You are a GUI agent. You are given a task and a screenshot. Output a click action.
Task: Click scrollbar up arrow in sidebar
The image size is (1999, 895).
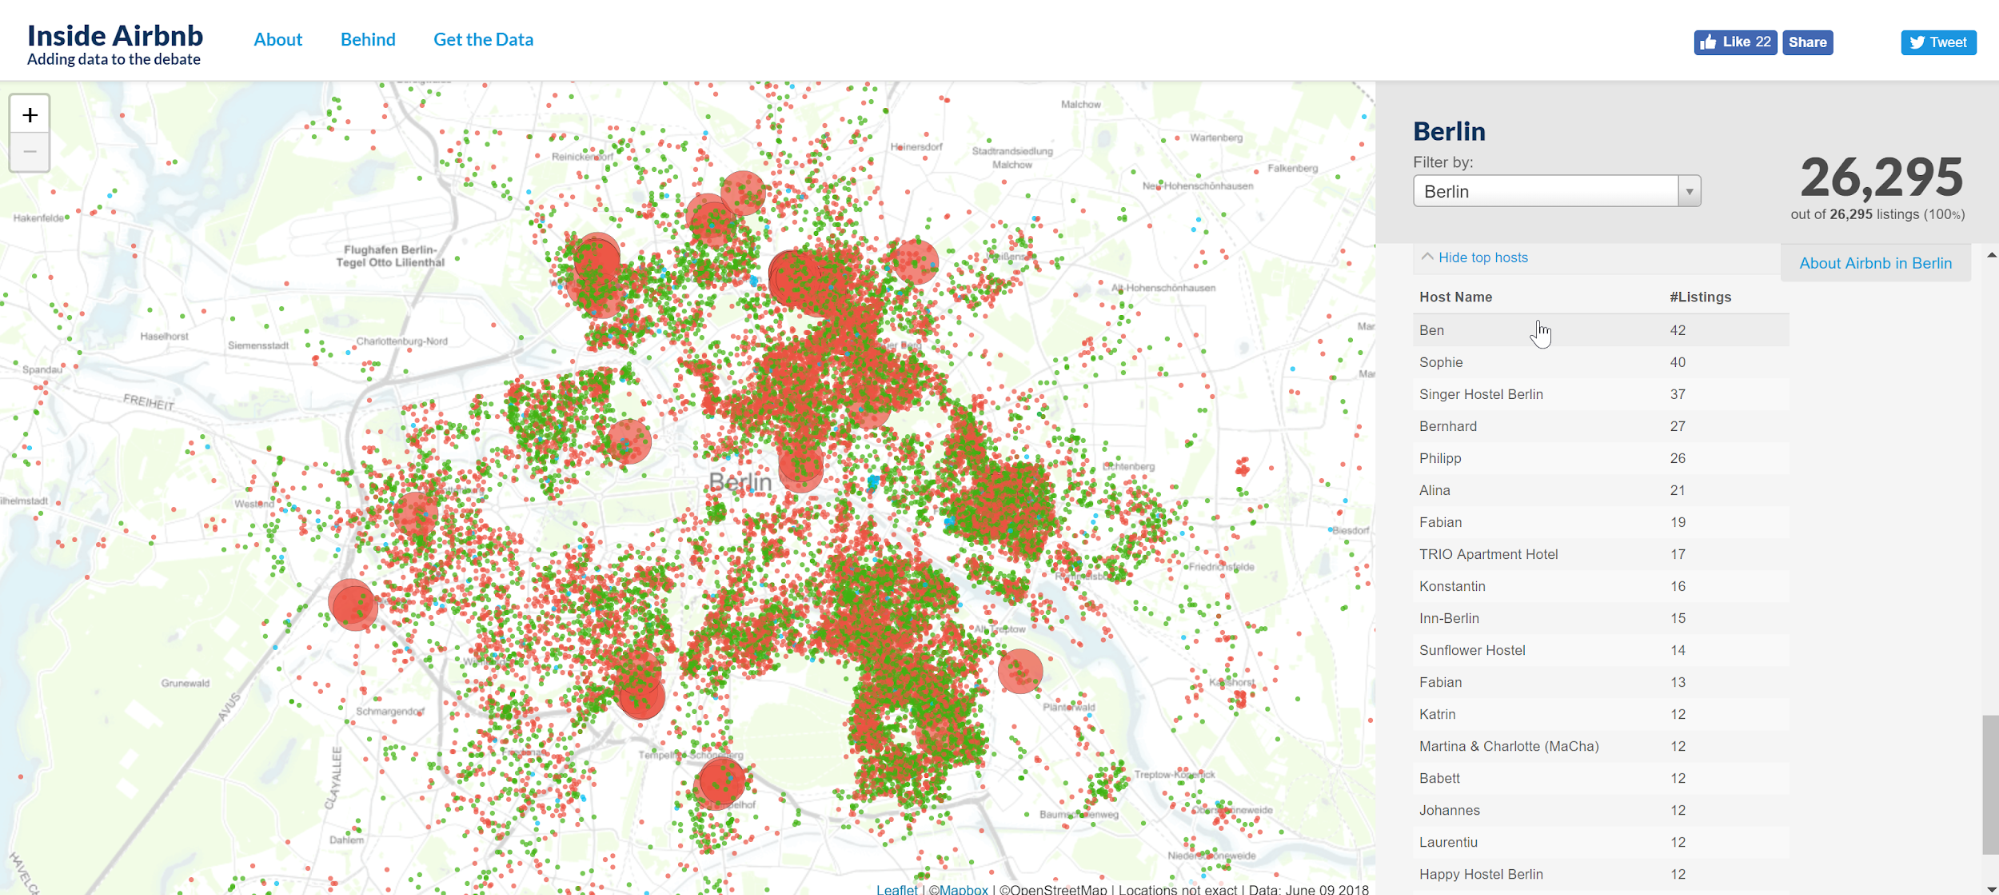tap(1991, 255)
